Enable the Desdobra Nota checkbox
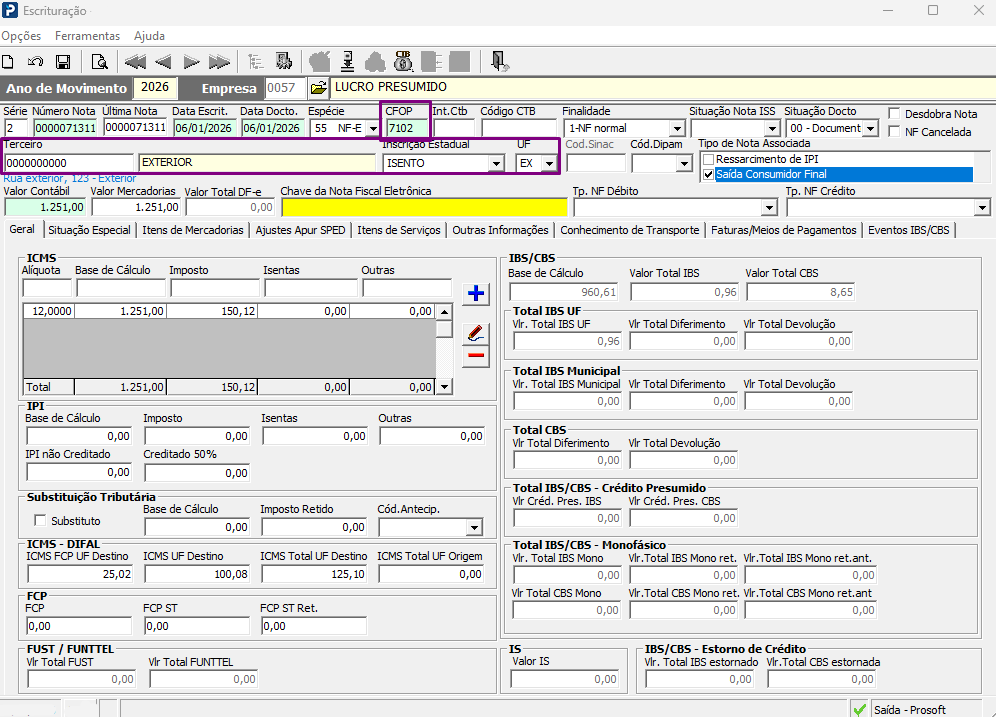The image size is (996, 717). 894,114
